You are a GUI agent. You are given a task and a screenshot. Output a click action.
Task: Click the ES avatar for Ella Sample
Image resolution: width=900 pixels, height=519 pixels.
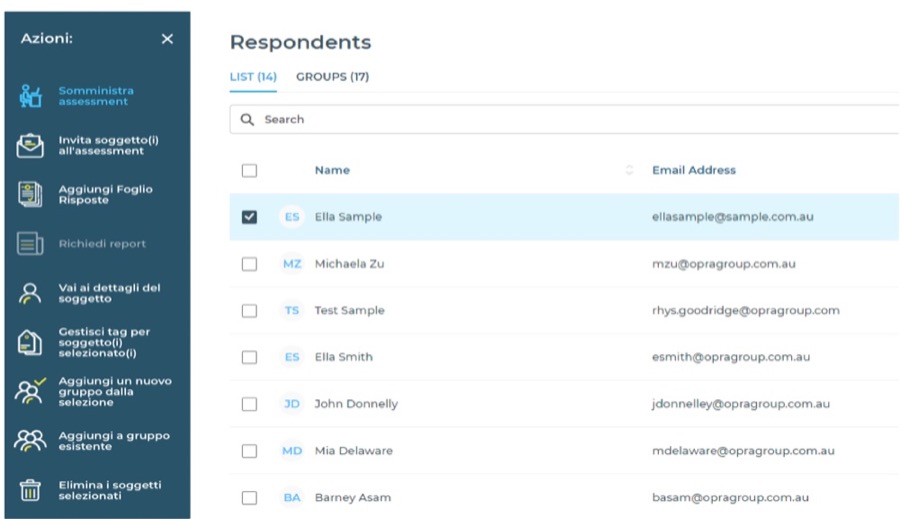coord(292,217)
